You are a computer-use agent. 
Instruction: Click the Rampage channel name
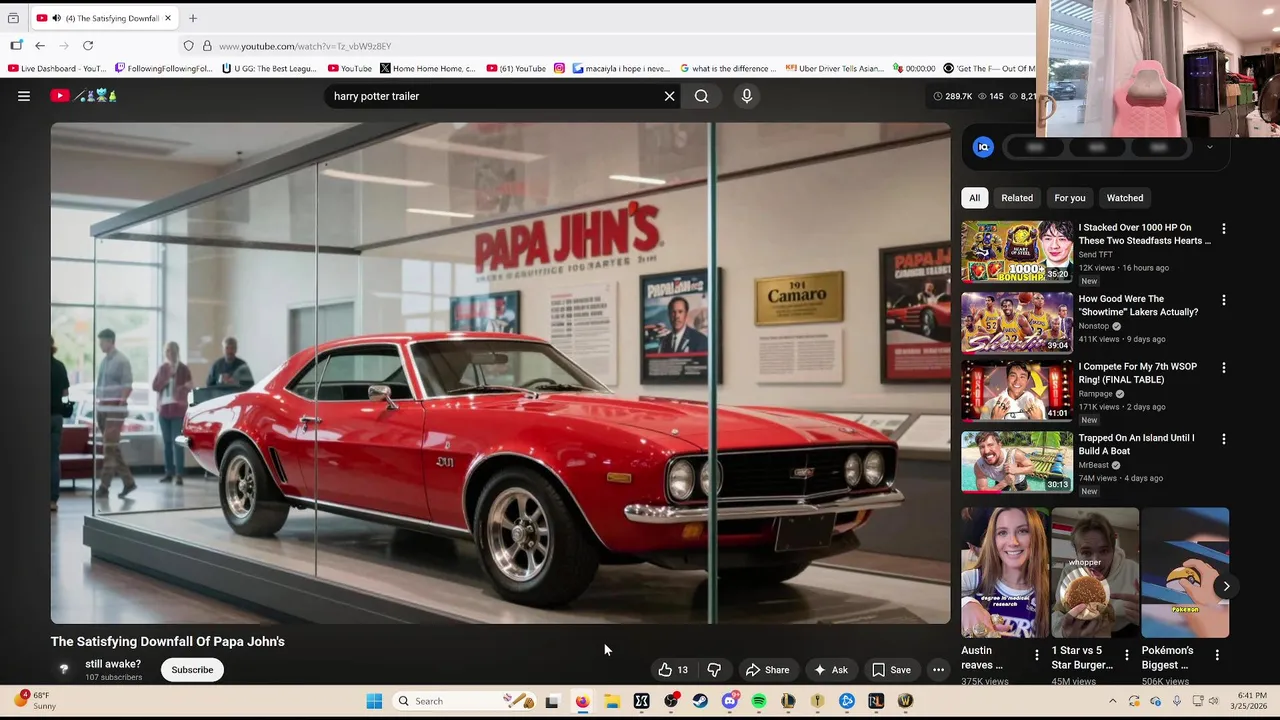(x=1095, y=394)
